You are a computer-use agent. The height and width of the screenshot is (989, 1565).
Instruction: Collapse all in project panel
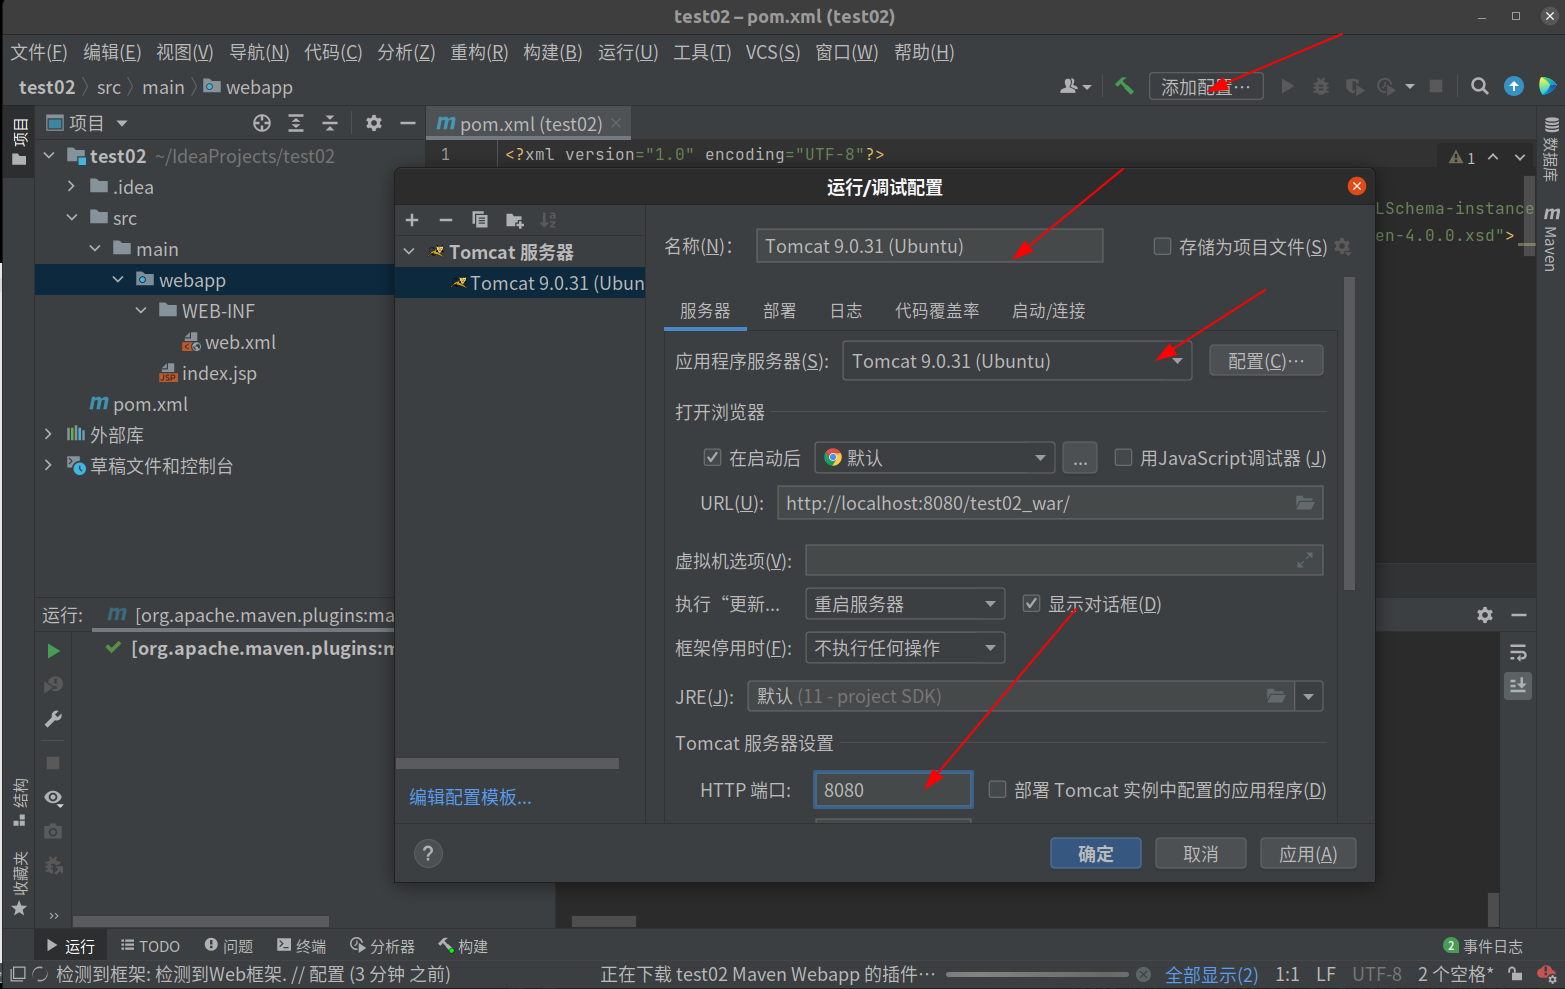pyautogui.click(x=330, y=123)
